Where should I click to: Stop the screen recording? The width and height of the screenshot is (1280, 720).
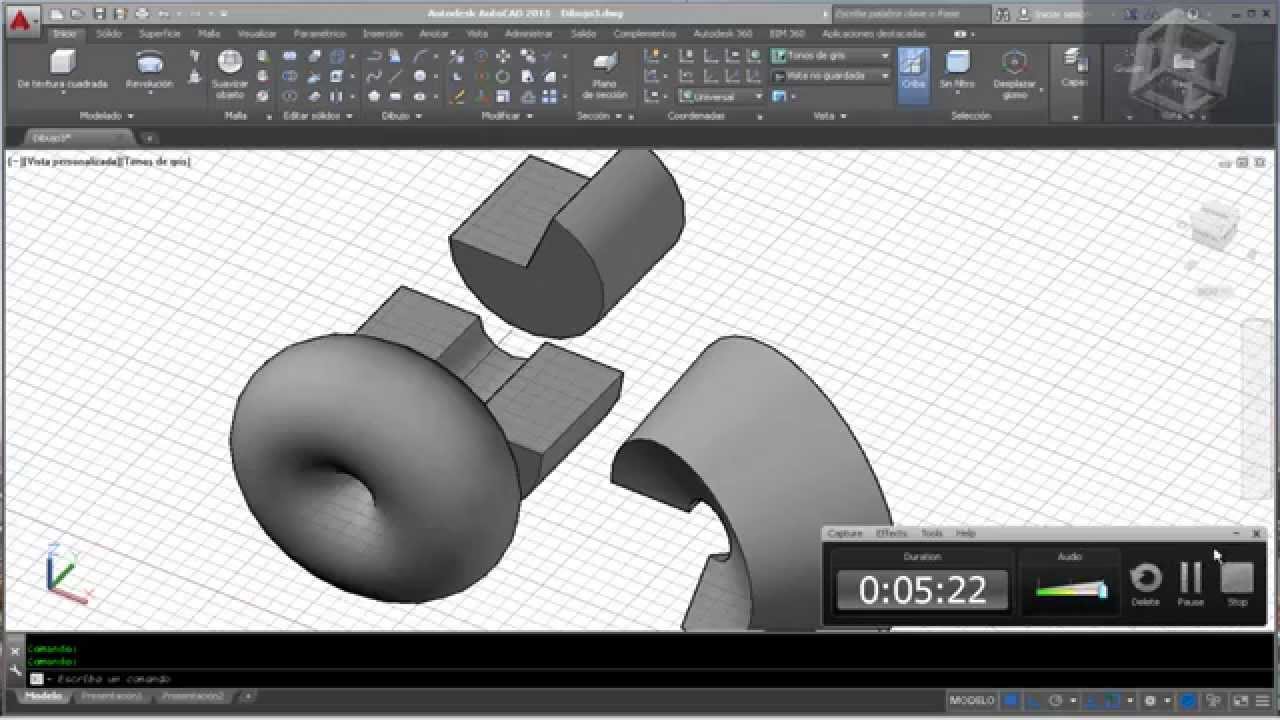click(1237, 584)
